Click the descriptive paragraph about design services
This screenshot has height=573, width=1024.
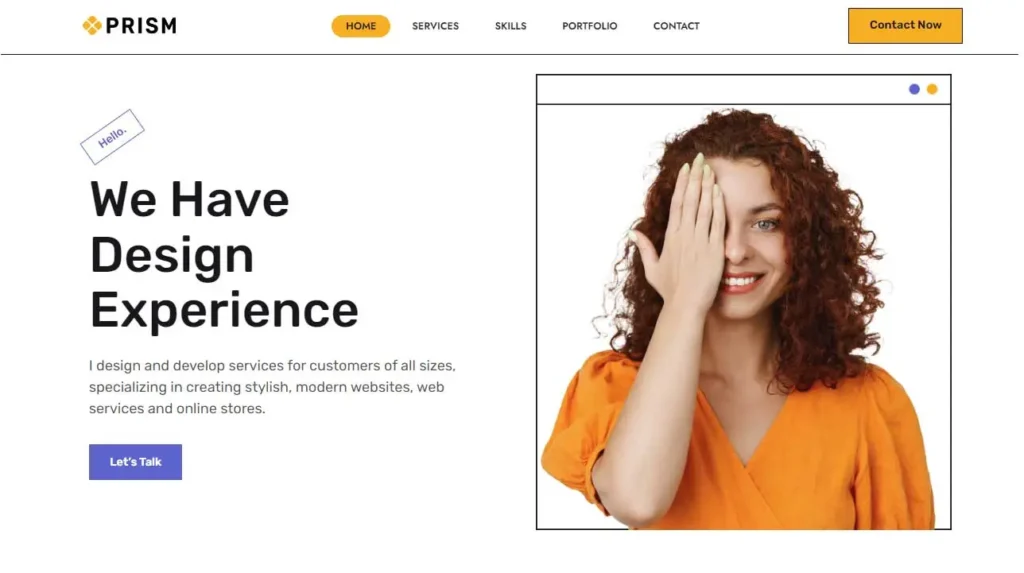coord(272,387)
